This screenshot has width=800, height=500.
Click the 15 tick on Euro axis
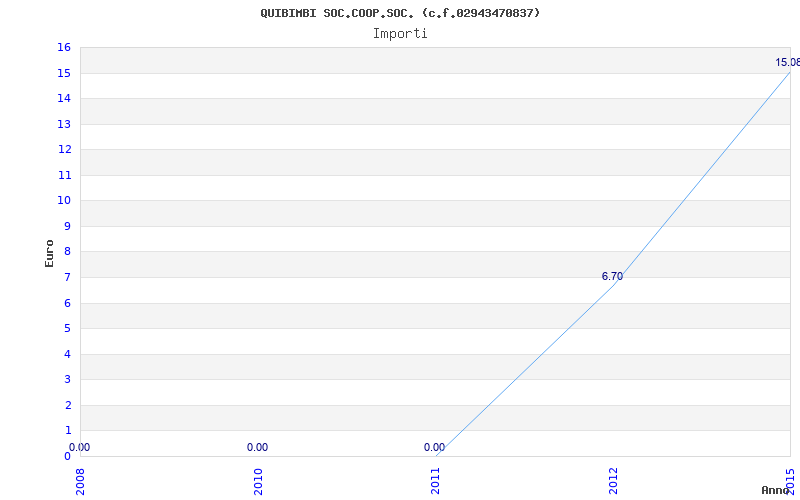64,73
